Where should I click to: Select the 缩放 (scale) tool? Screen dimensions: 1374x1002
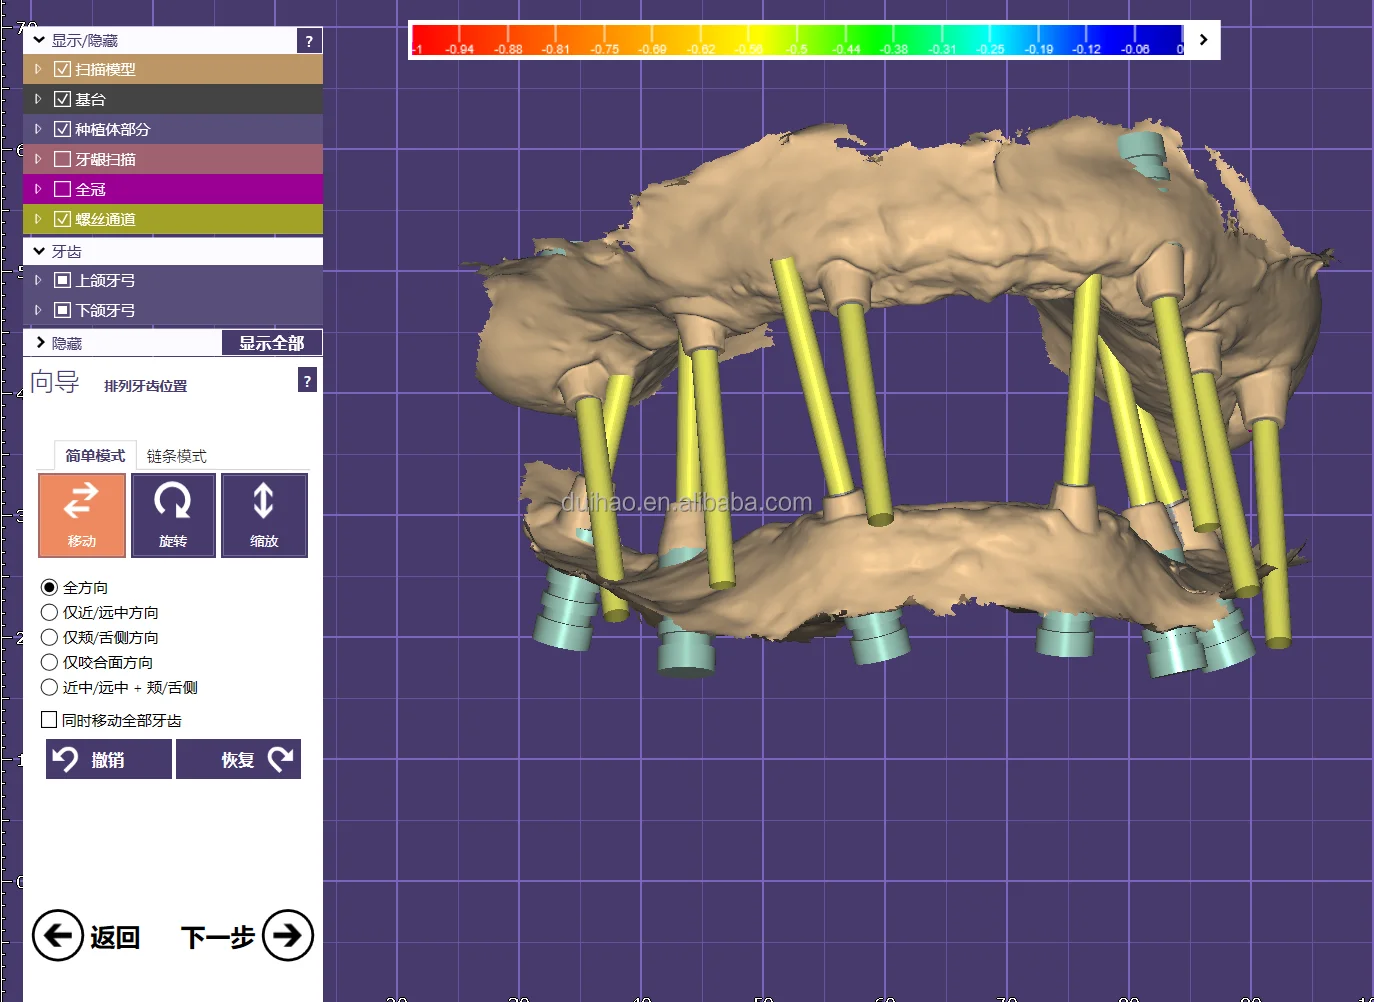[264, 515]
